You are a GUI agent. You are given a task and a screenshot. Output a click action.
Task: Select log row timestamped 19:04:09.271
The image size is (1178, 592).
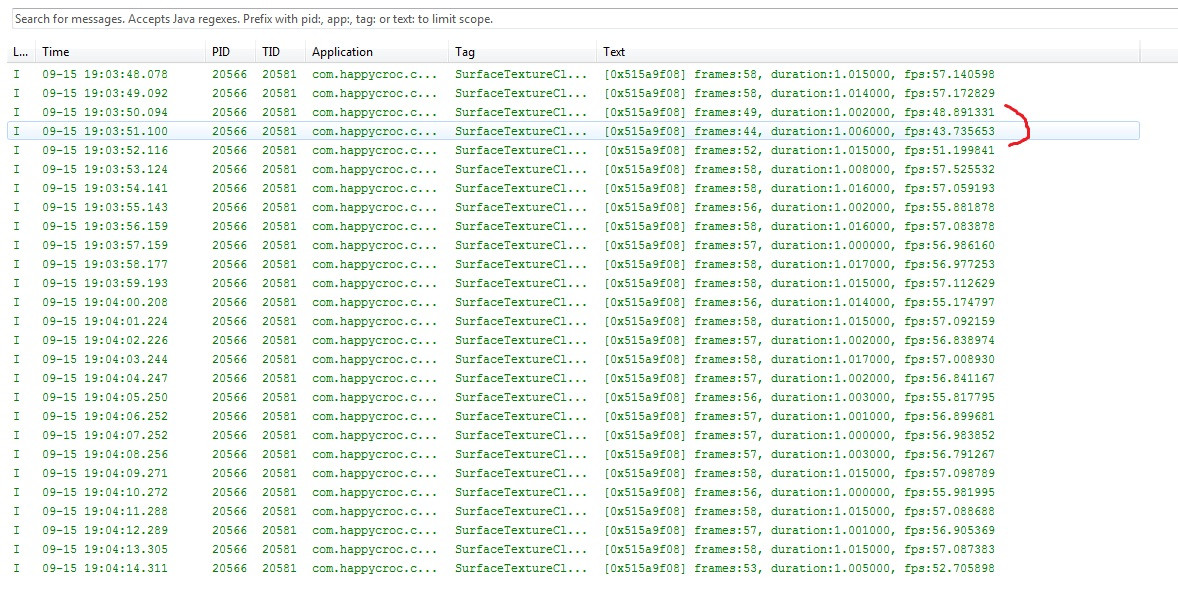tap(574, 473)
